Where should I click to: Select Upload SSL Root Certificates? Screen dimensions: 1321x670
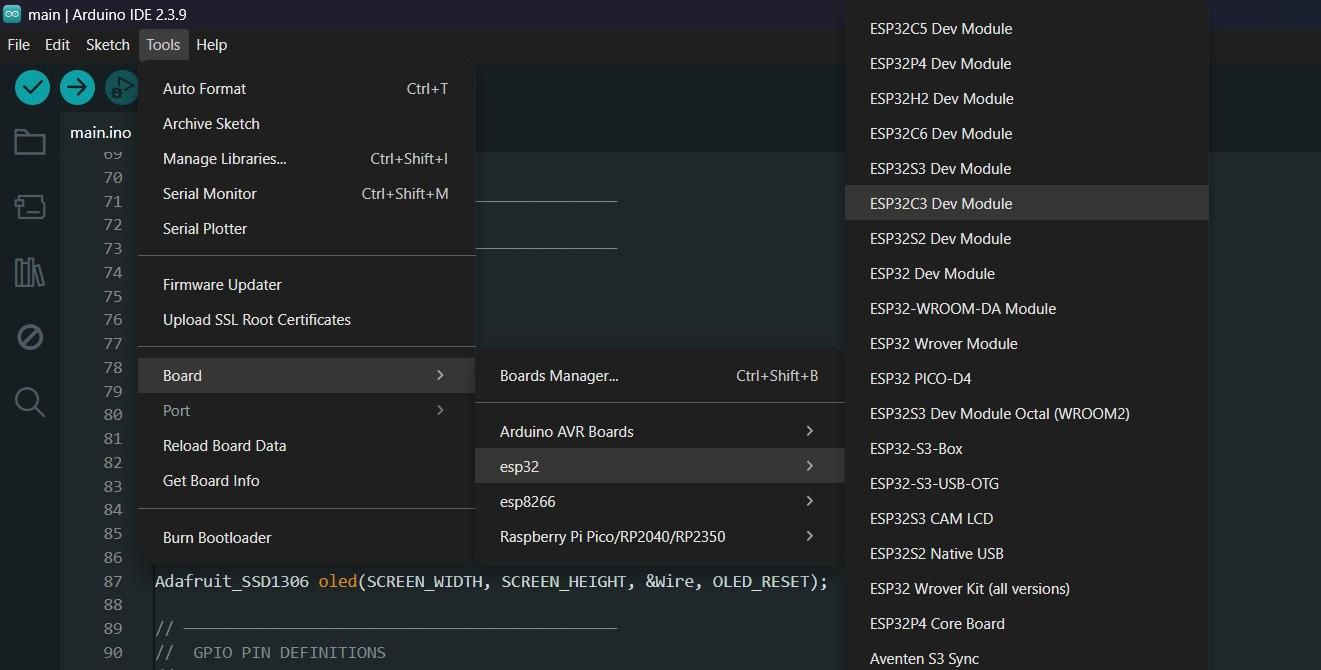coord(306,320)
